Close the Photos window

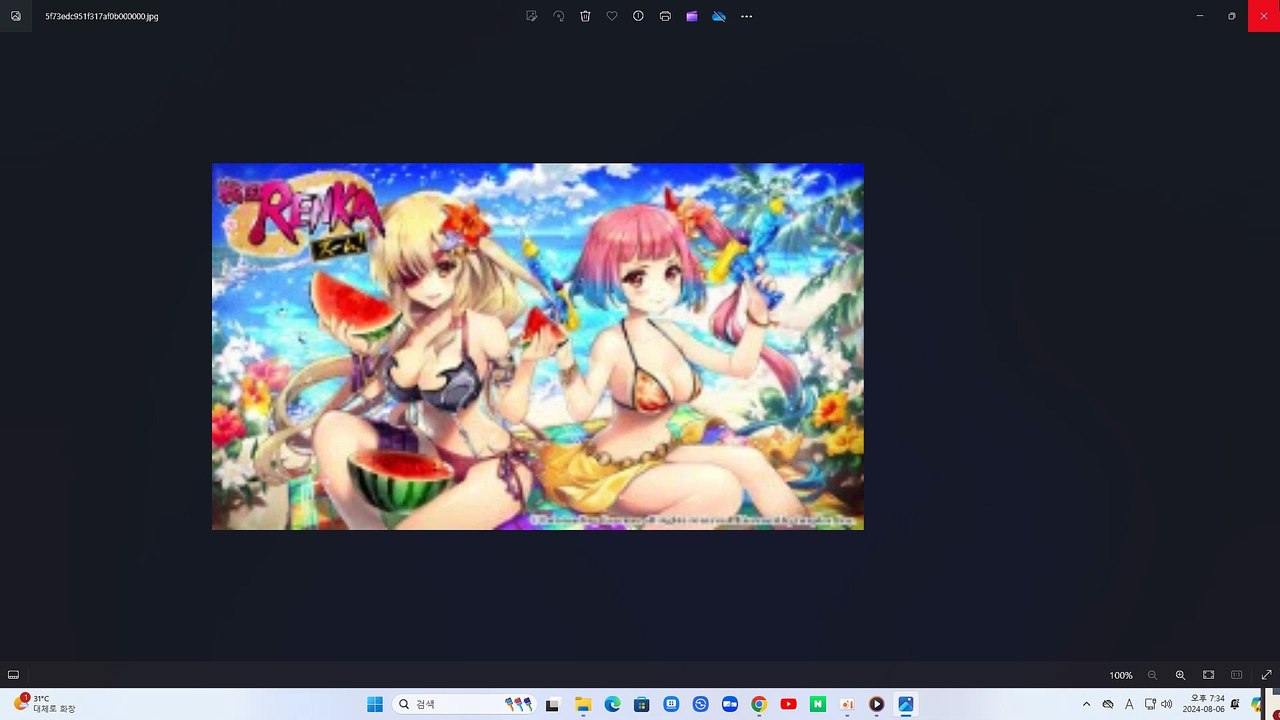click(1264, 16)
